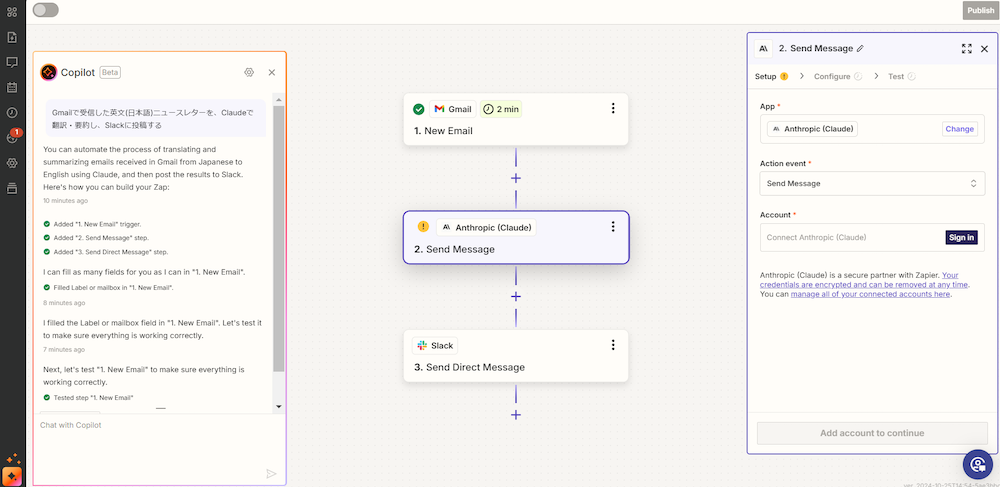
Task: Click the Beta badge next to Copilot
Action: click(x=110, y=73)
